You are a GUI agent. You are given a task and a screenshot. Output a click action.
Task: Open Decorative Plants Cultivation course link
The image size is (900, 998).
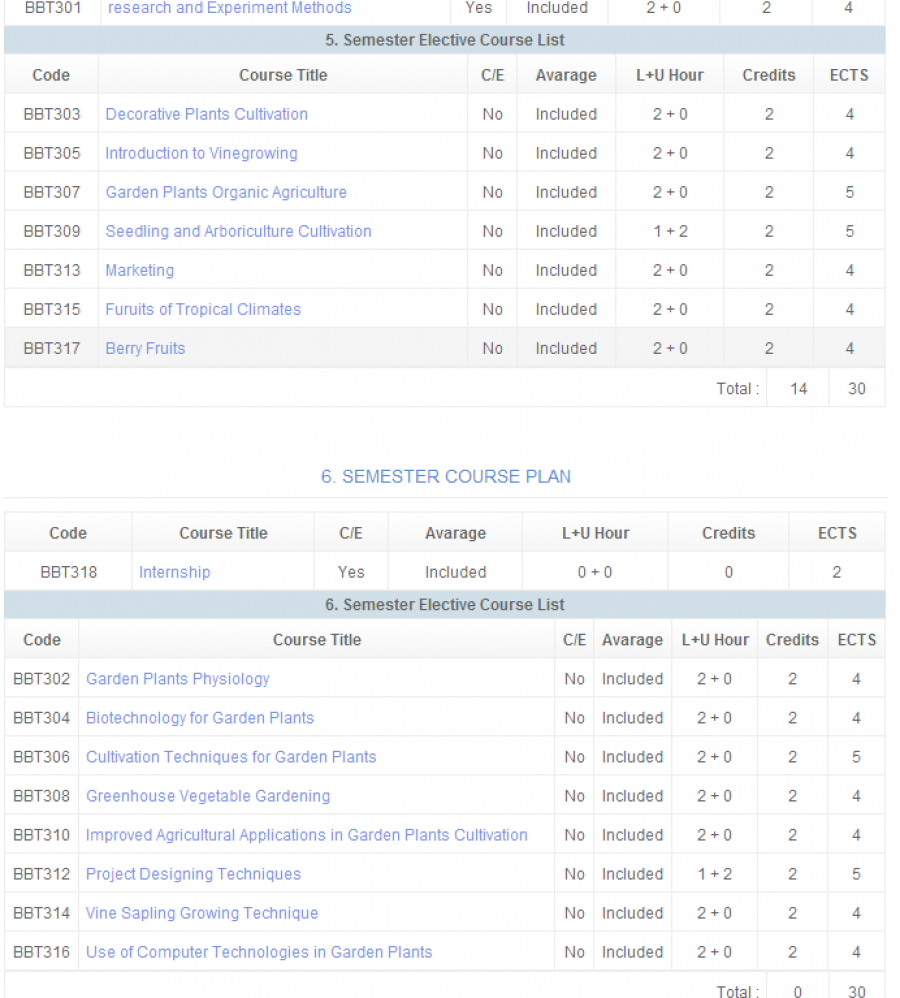tap(206, 114)
